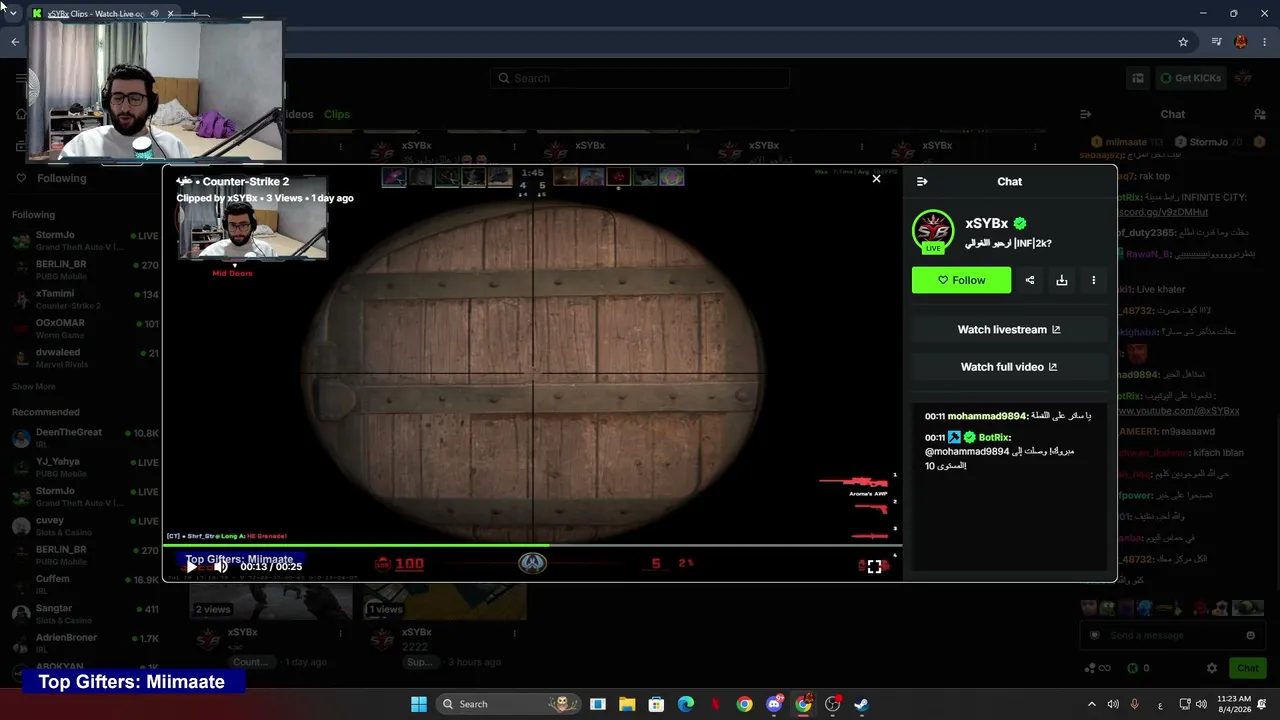Mute the clip using the speaker icon
The image size is (1280, 720).
click(x=221, y=566)
